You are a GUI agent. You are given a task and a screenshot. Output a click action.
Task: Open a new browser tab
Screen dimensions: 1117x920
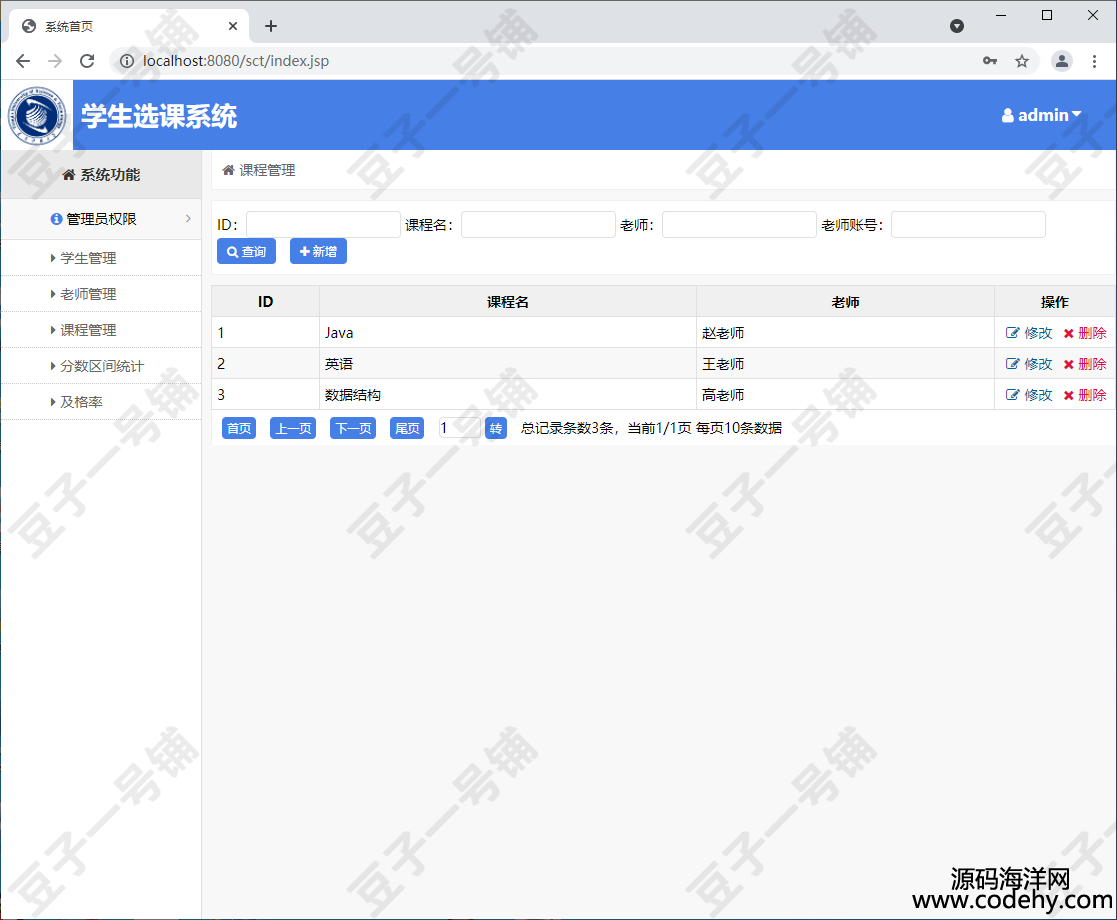pyautogui.click(x=271, y=26)
